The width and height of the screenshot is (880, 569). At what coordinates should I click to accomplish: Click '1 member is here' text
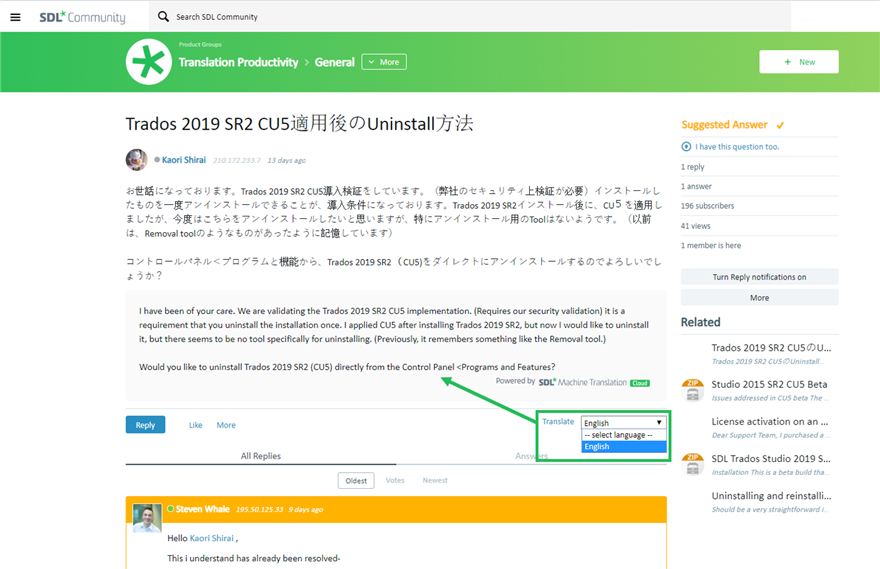(x=711, y=246)
